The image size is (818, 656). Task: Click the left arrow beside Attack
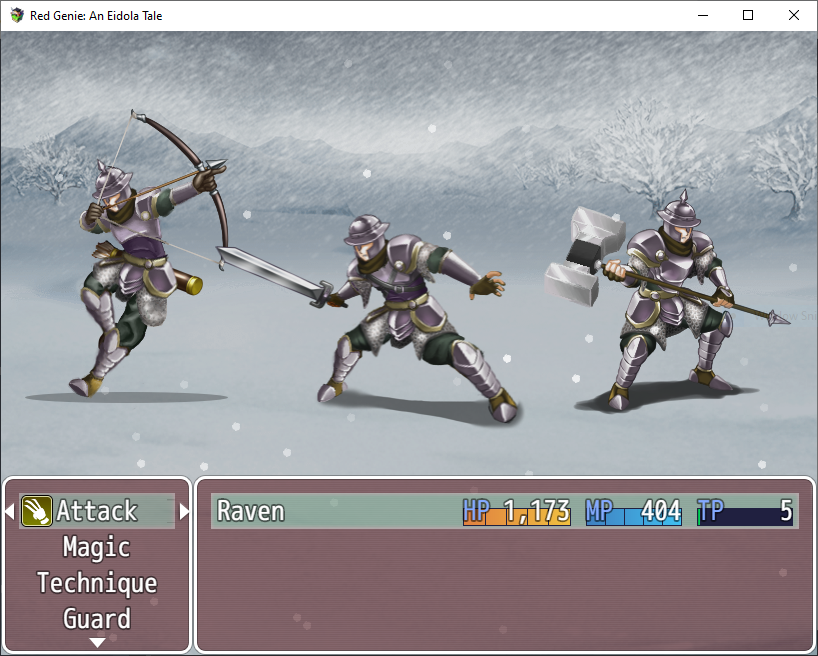point(9,511)
